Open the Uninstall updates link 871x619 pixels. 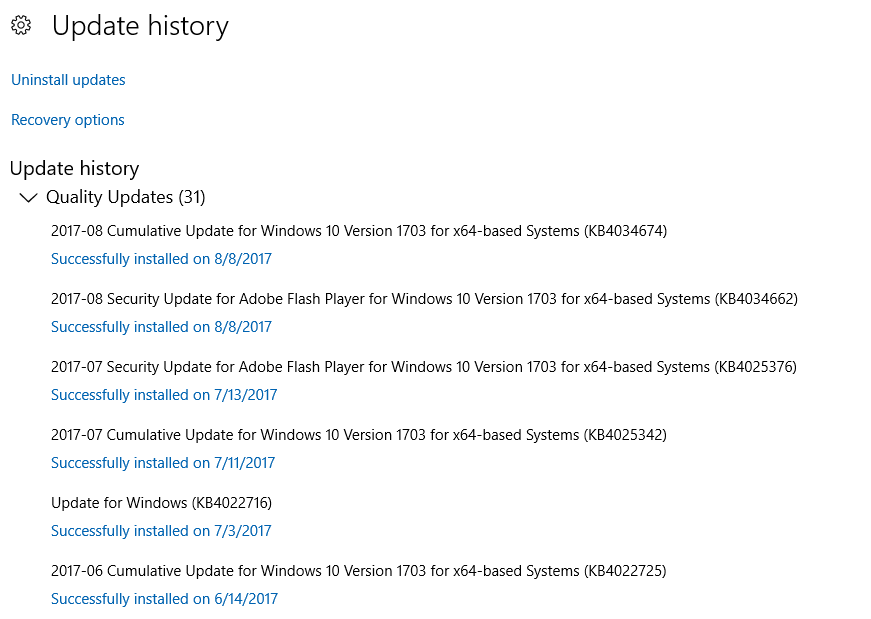point(68,80)
